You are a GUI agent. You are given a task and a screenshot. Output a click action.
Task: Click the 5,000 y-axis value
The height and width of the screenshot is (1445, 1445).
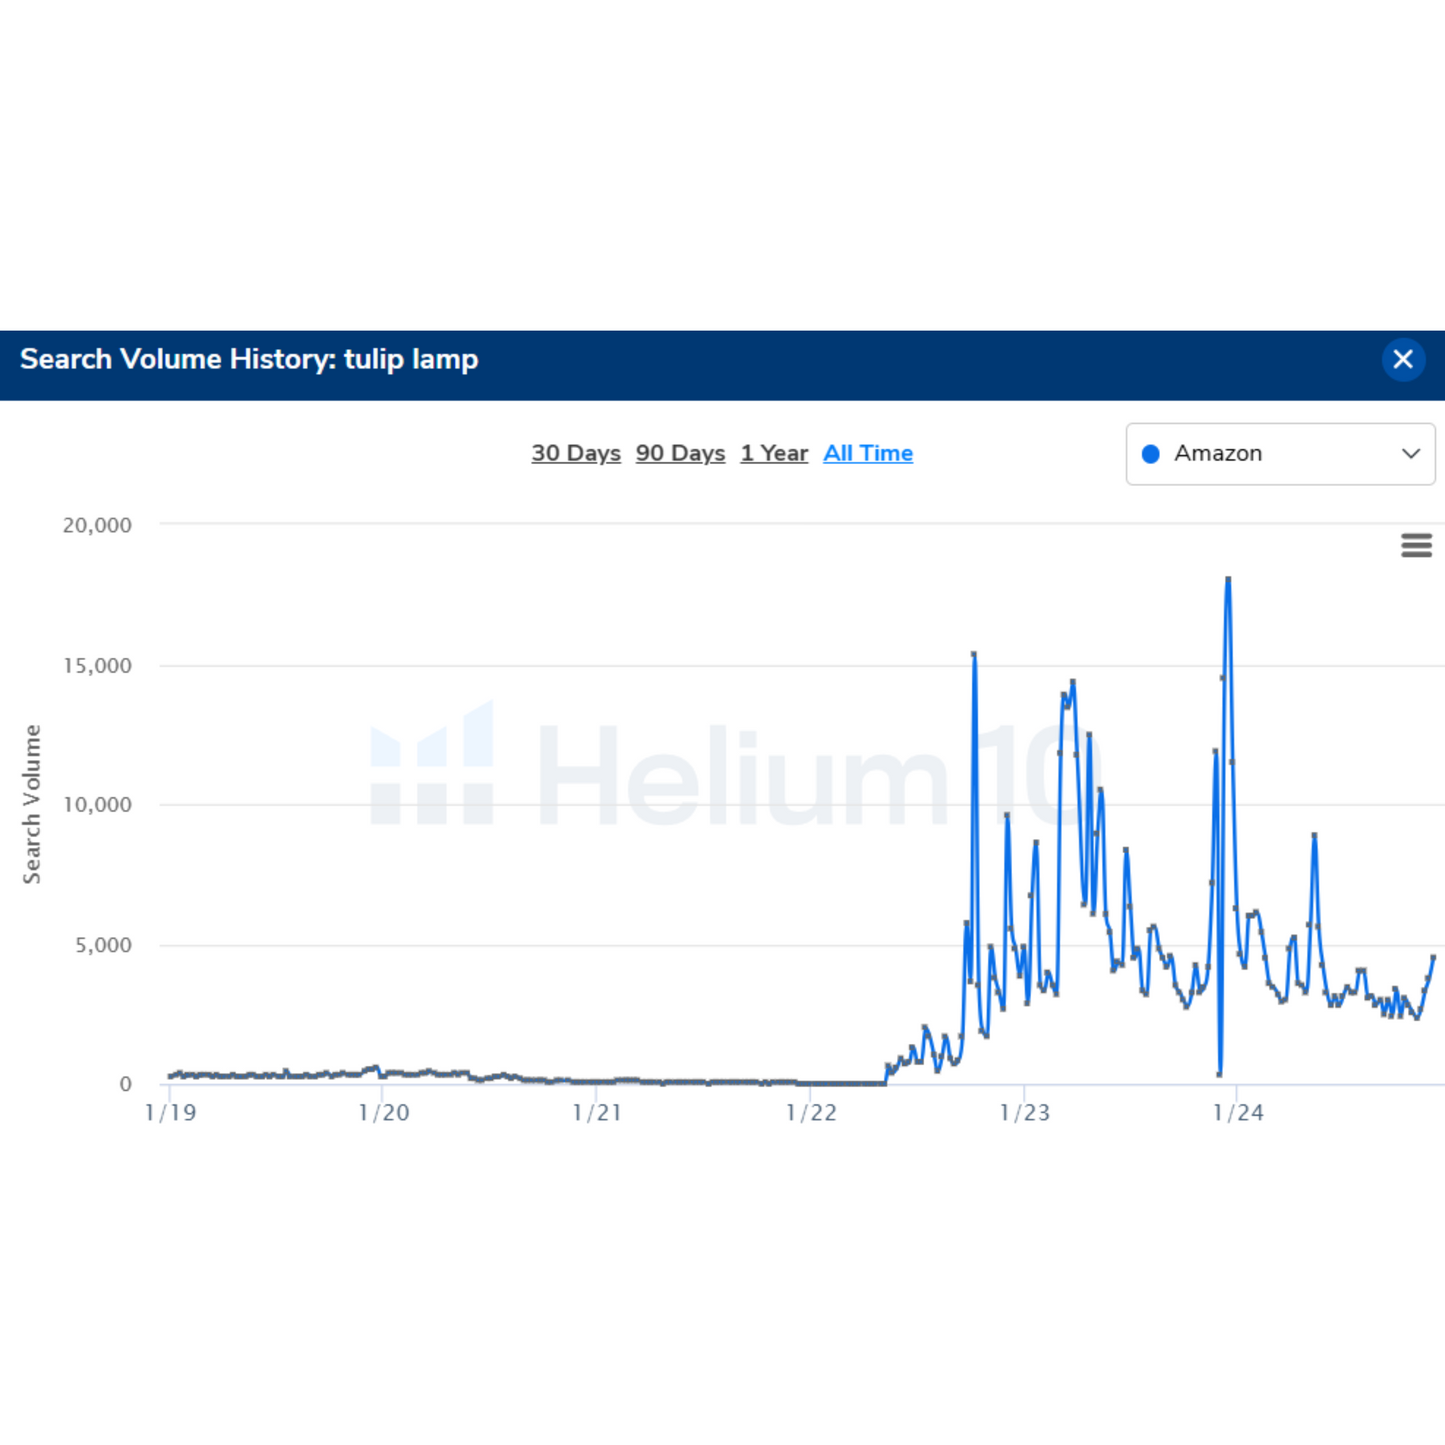103,945
